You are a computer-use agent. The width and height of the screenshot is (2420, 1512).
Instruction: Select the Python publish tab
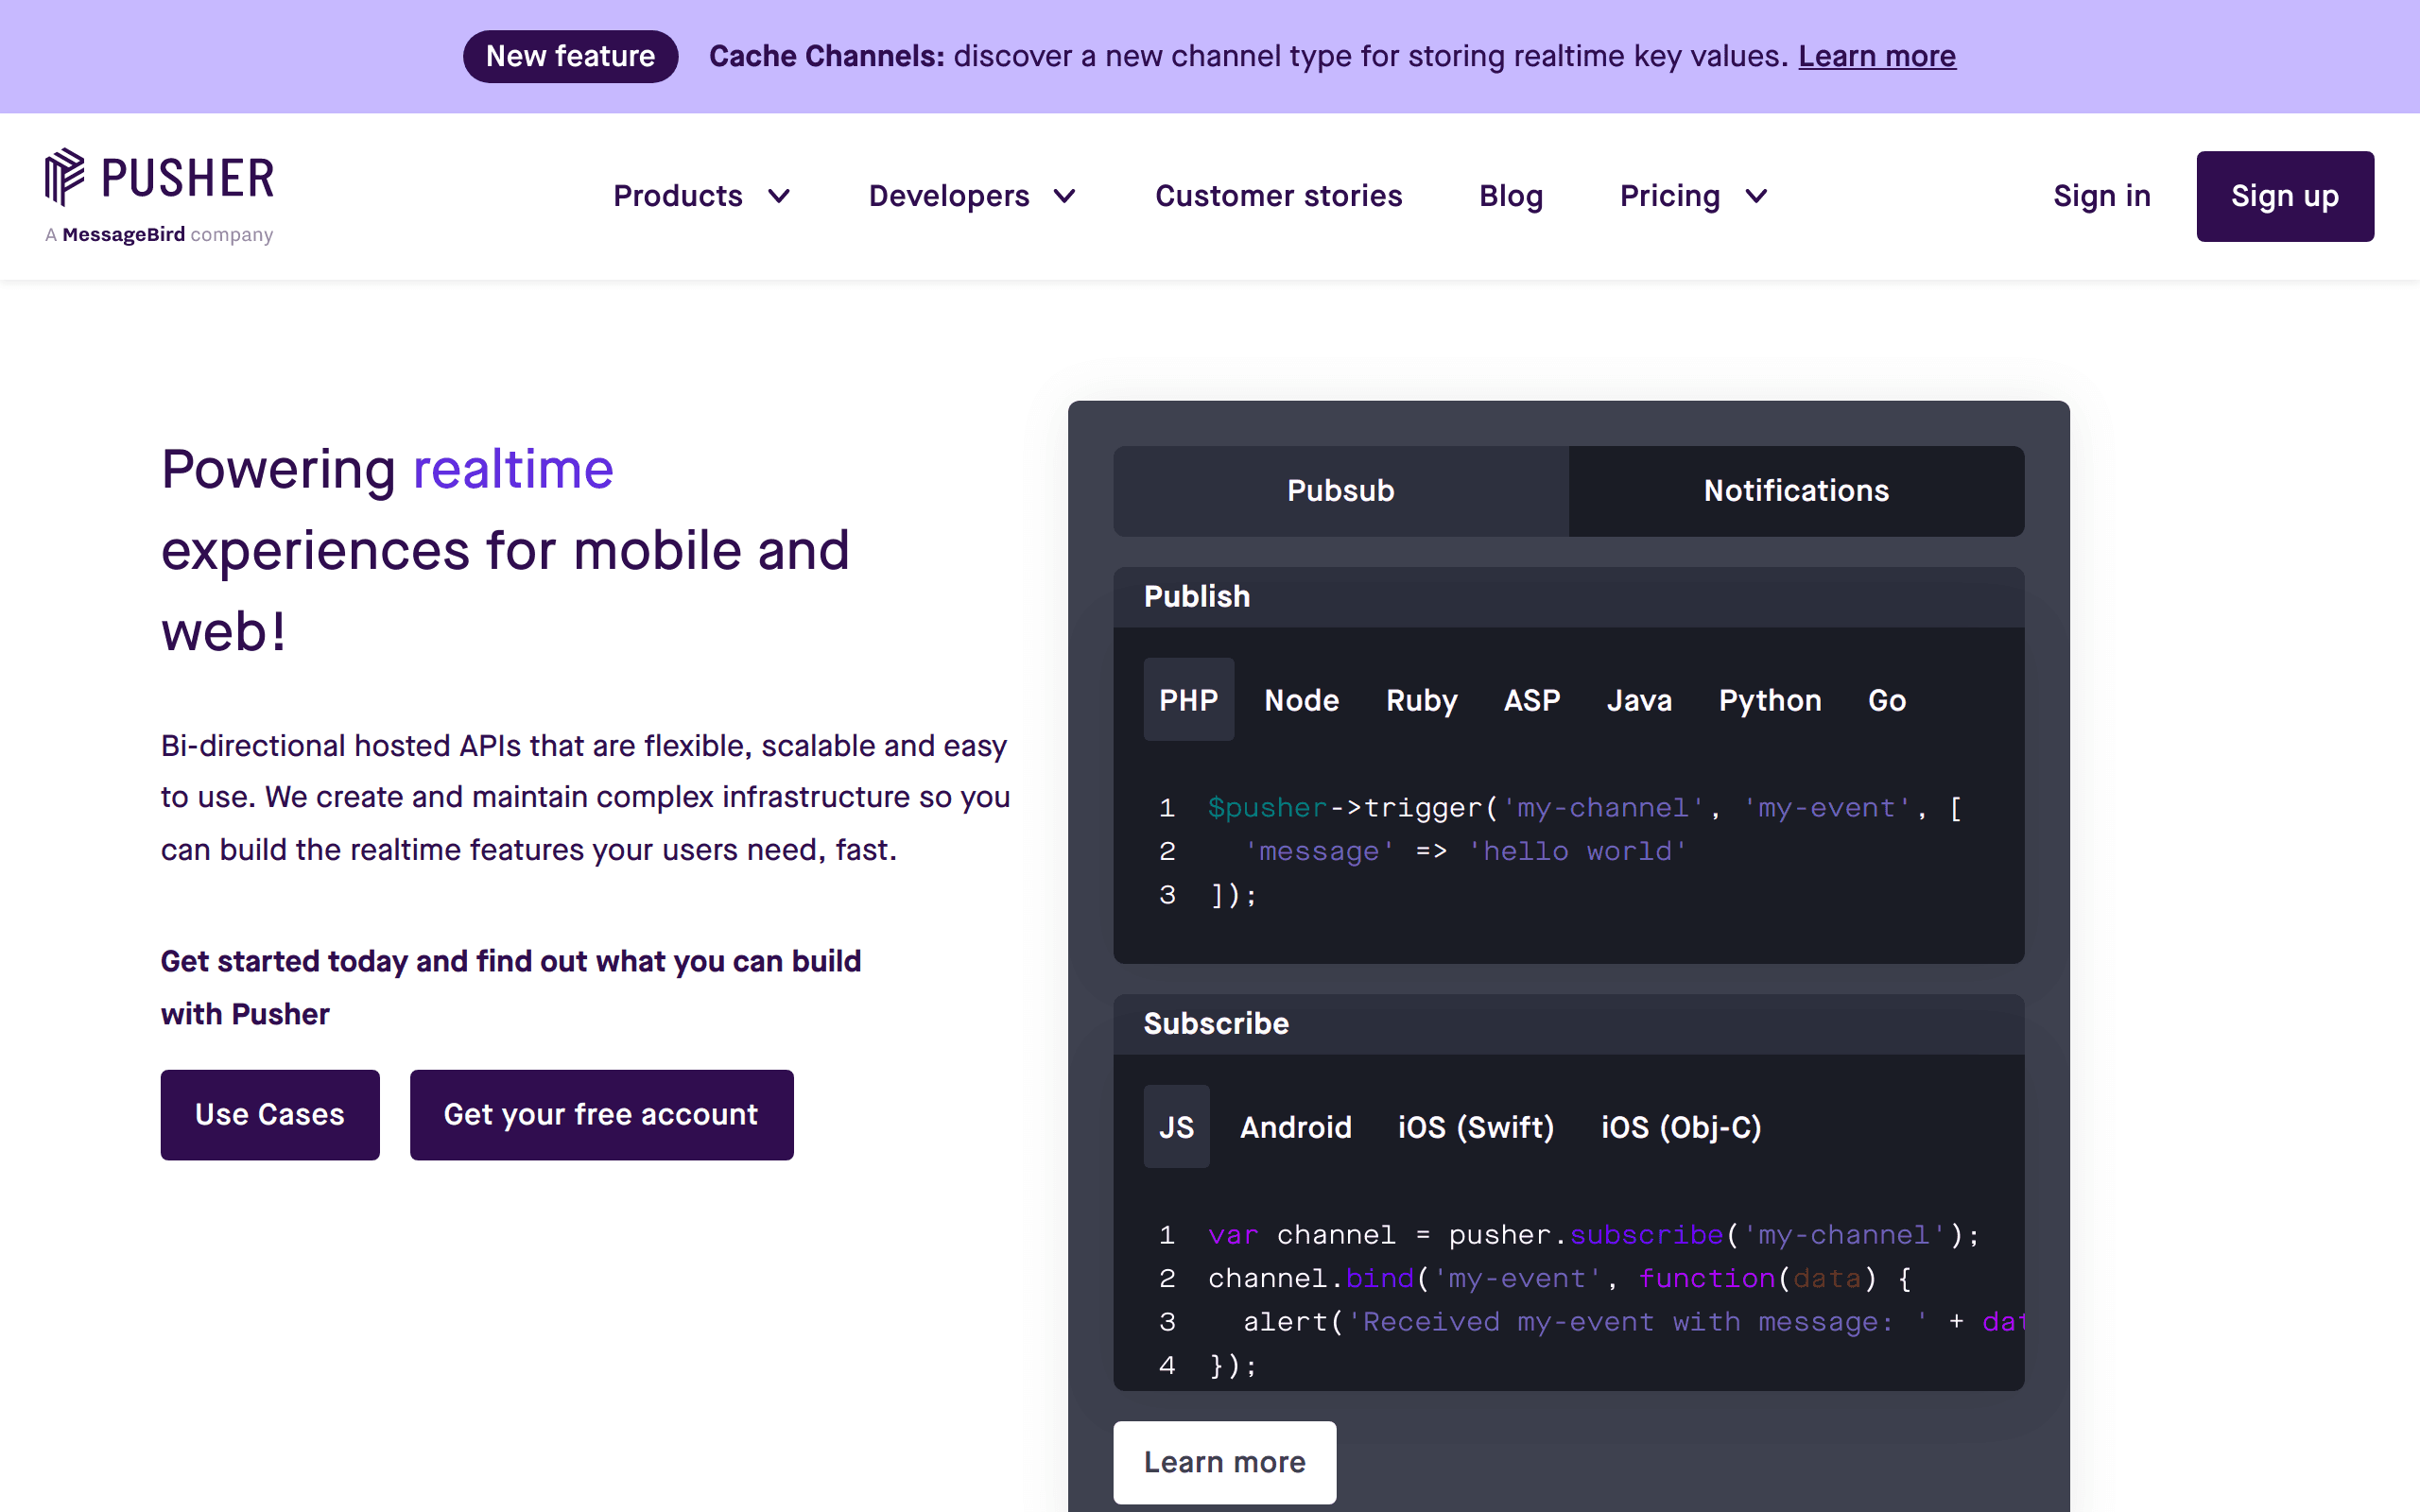point(1770,700)
